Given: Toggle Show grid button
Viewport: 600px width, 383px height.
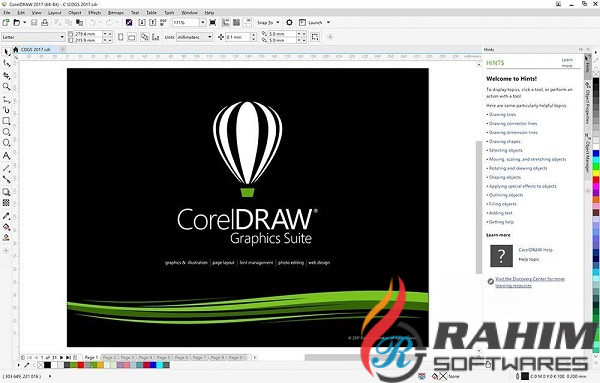Looking at the screenshot, I should [x=236, y=23].
